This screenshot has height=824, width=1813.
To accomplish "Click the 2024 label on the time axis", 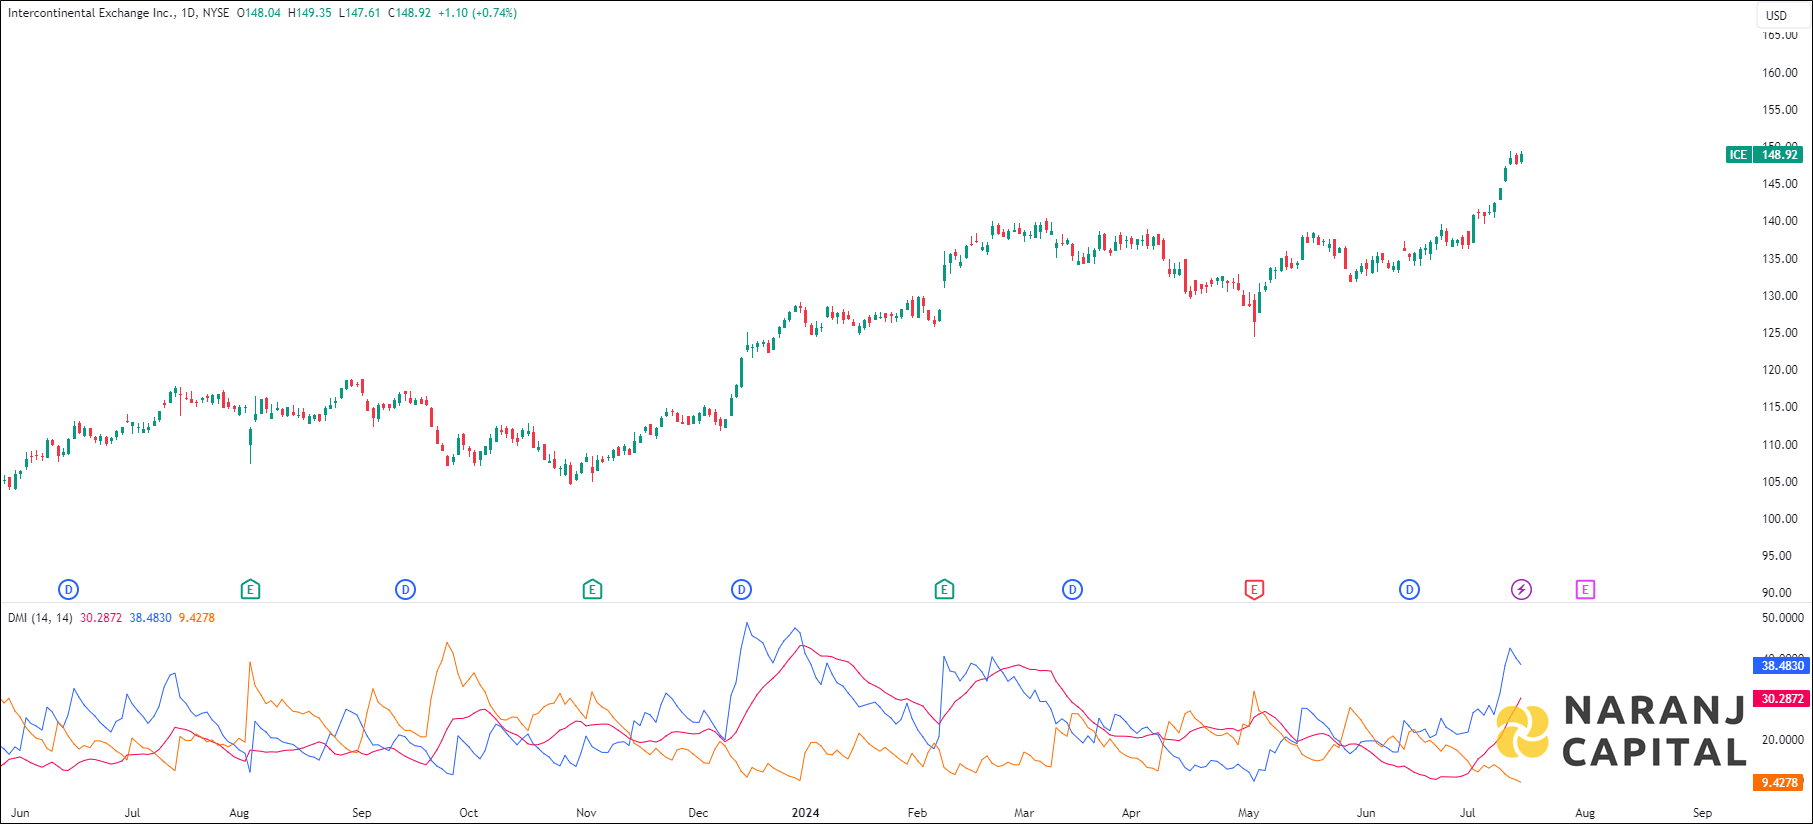I will [805, 813].
